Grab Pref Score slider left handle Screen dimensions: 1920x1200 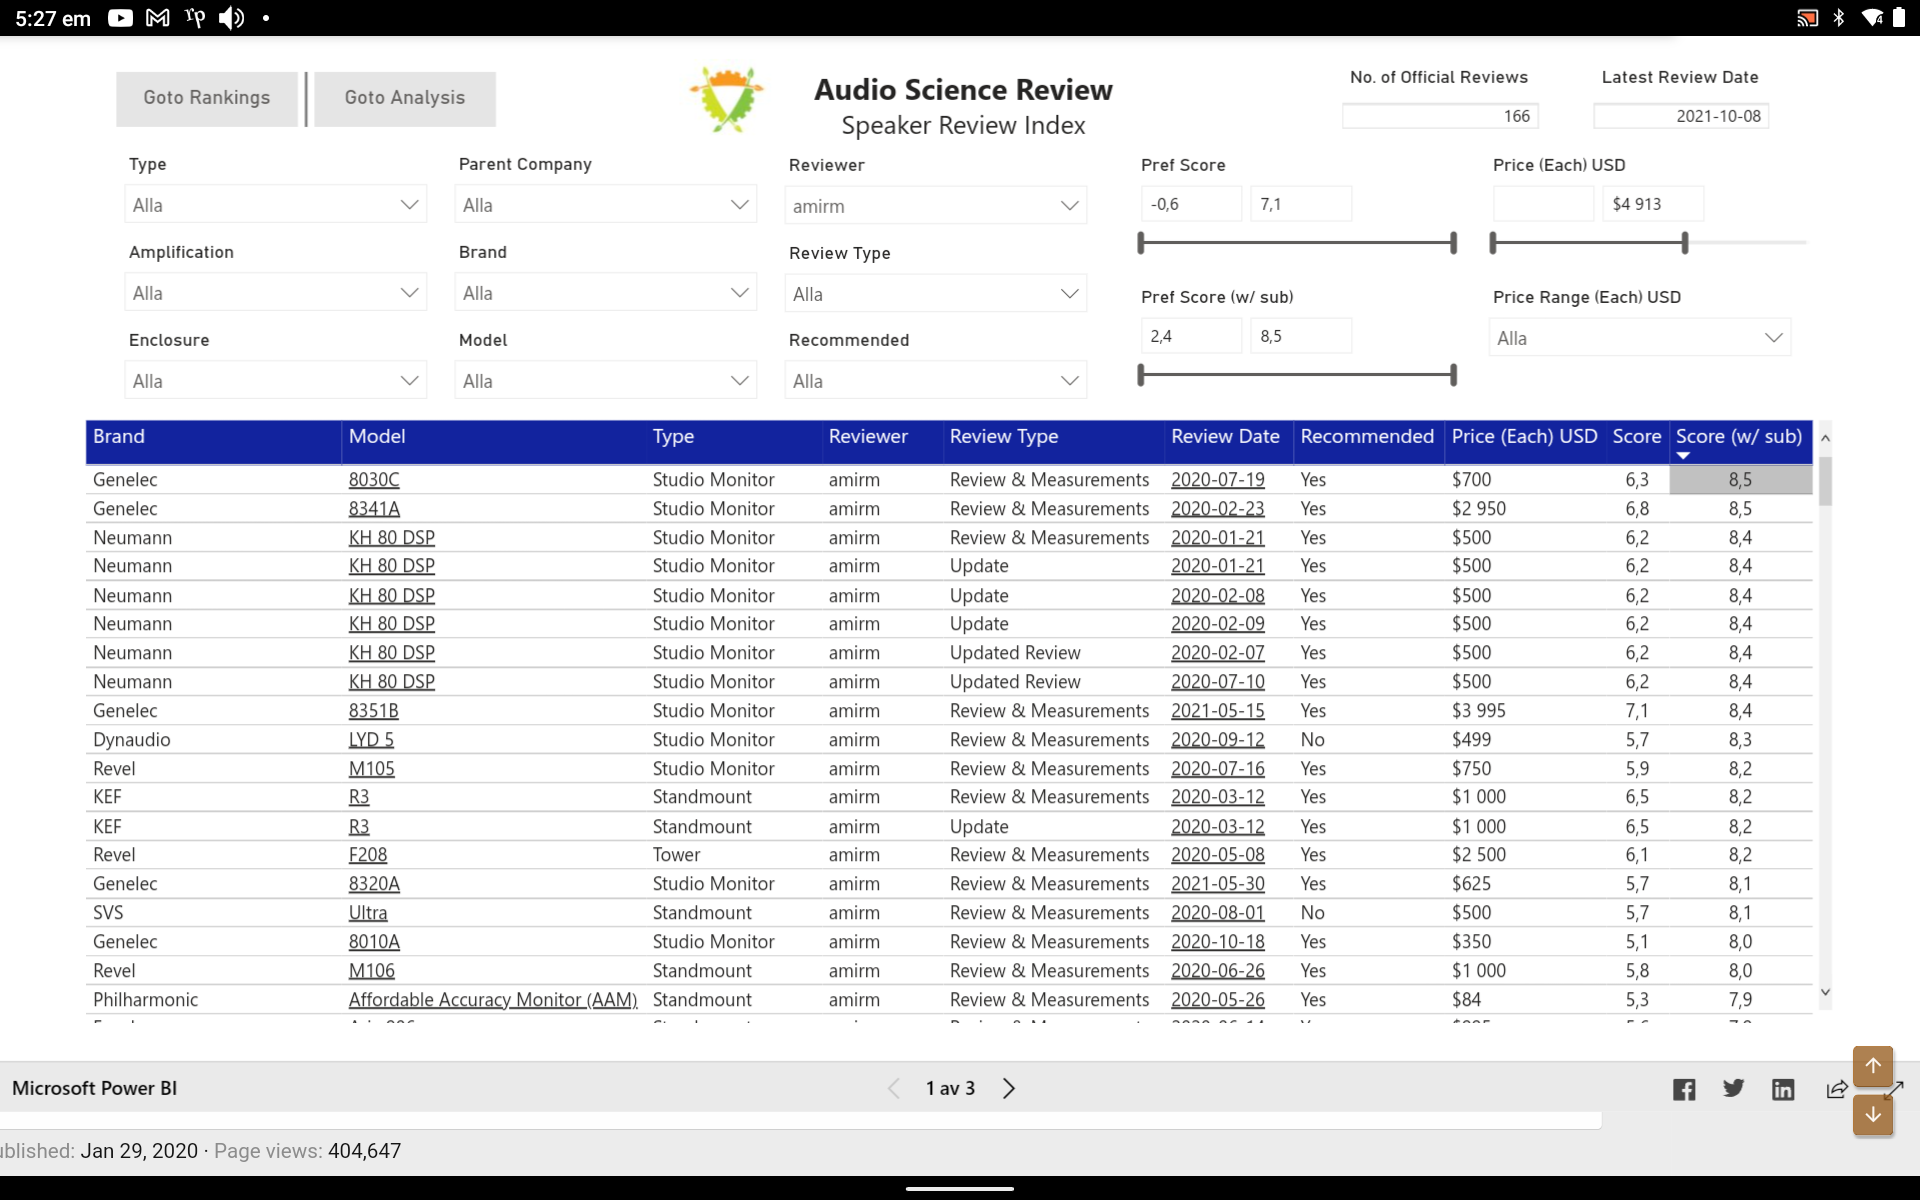pos(1141,242)
